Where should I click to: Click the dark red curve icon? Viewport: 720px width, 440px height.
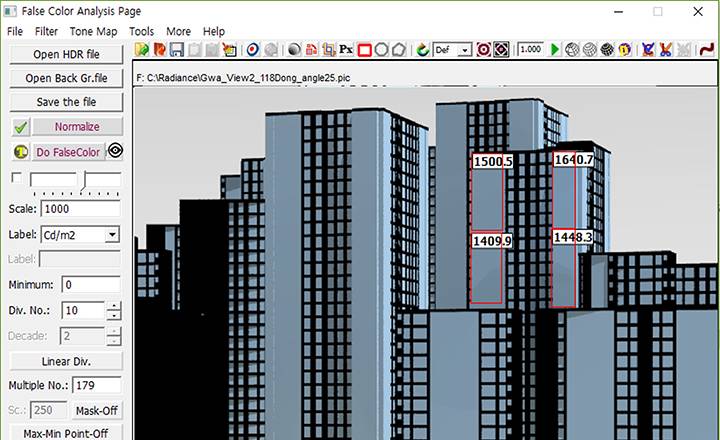coord(706,49)
